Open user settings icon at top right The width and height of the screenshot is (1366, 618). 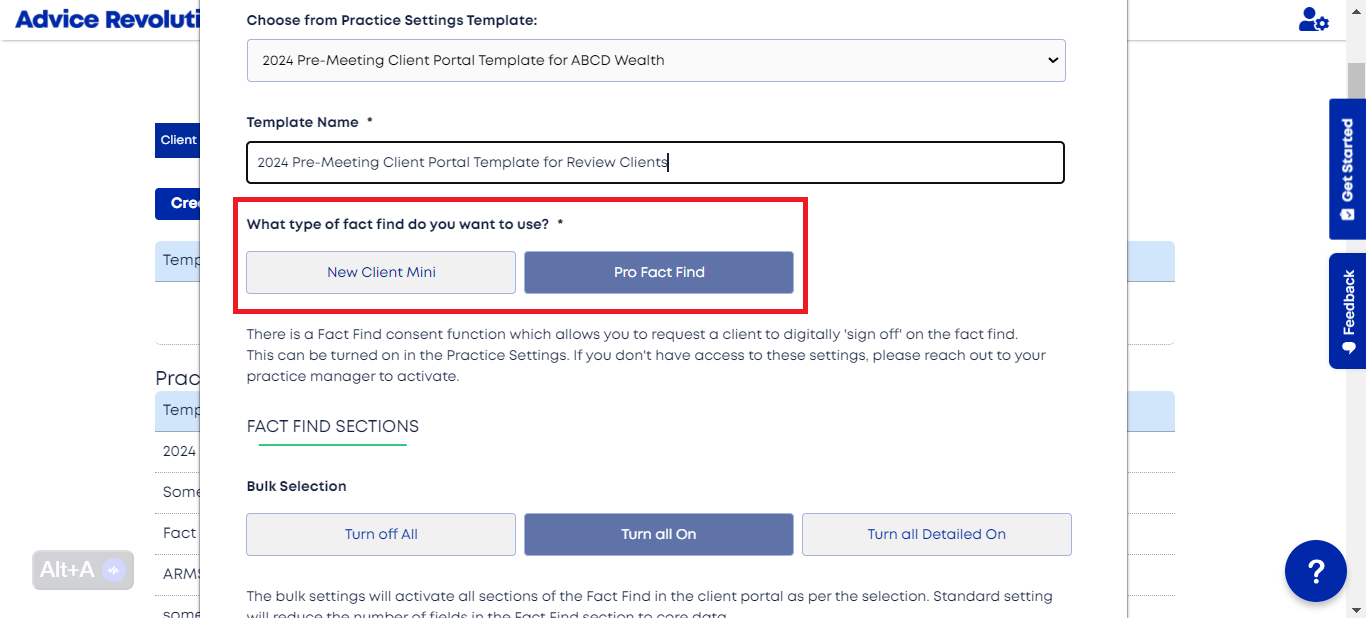point(1313,19)
